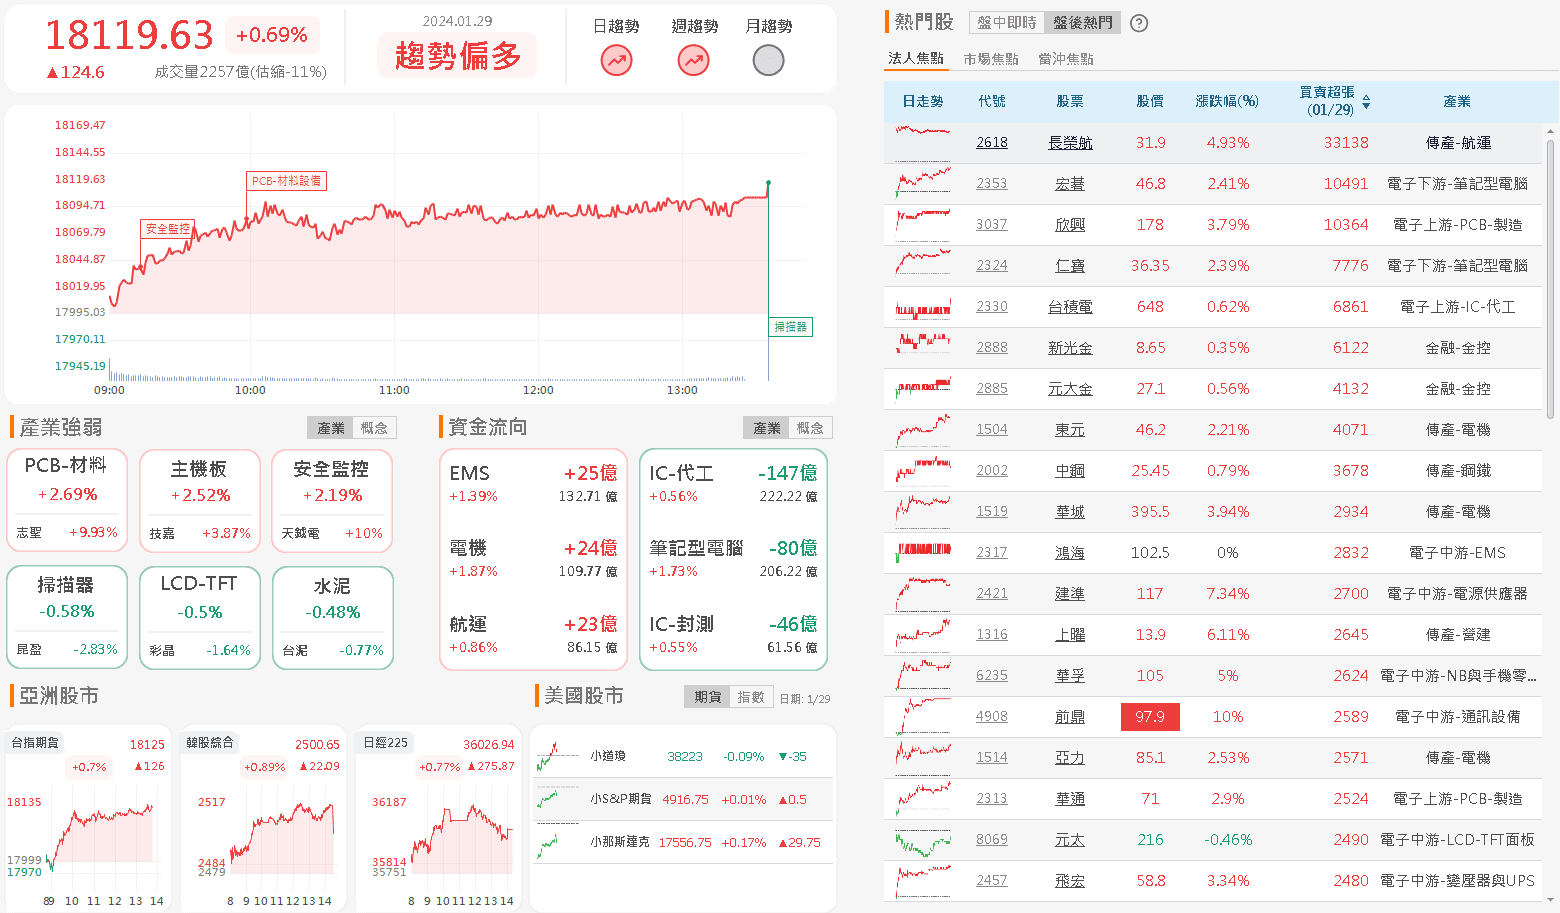
Task: Switch hot stocks to 盤中即時 mode
Action: tap(1006, 23)
